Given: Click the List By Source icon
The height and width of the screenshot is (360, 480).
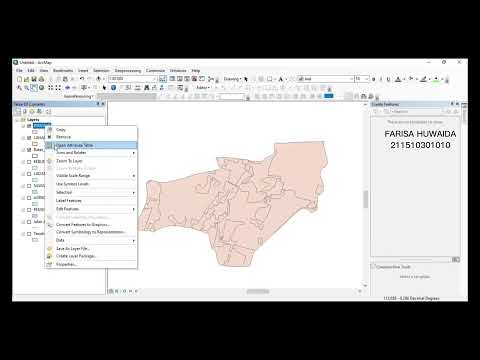Looking at the screenshot, I should [x=25, y=111].
